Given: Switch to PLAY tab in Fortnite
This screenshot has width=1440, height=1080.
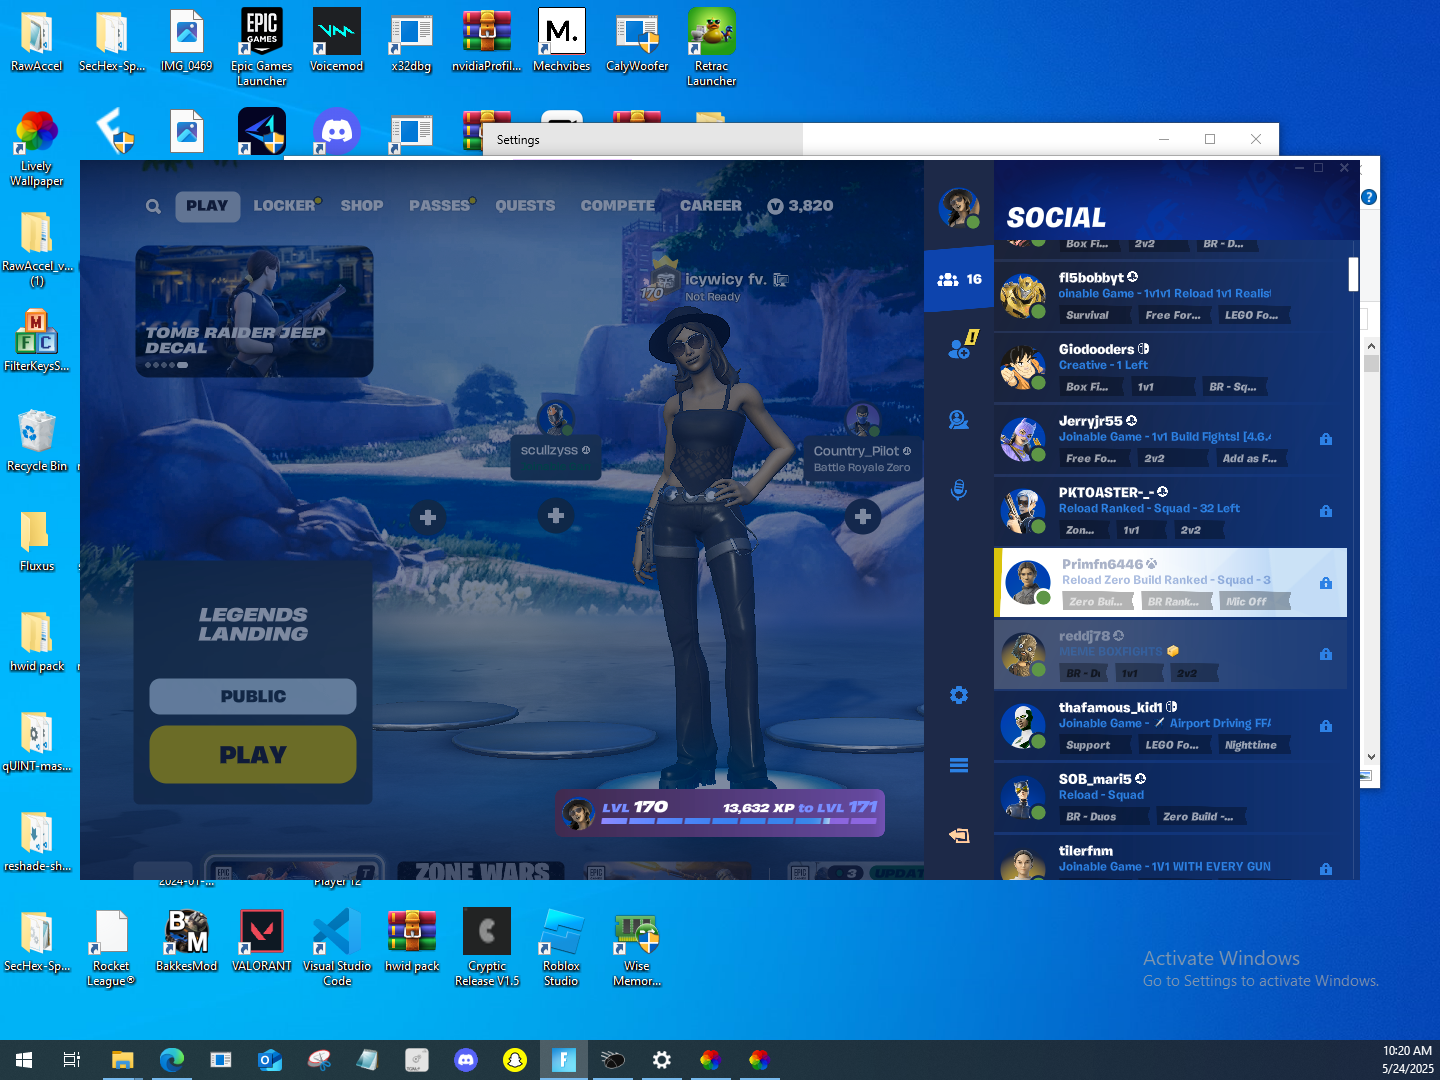Looking at the screenshot, I should point(207,206).
